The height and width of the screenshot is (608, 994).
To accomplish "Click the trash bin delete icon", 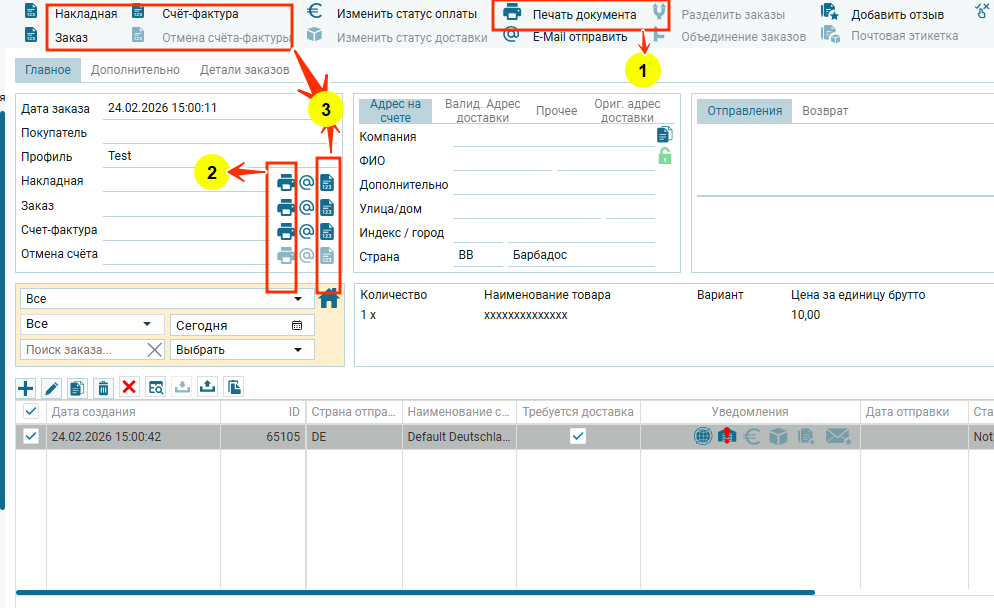I will (x=102, y=387).
